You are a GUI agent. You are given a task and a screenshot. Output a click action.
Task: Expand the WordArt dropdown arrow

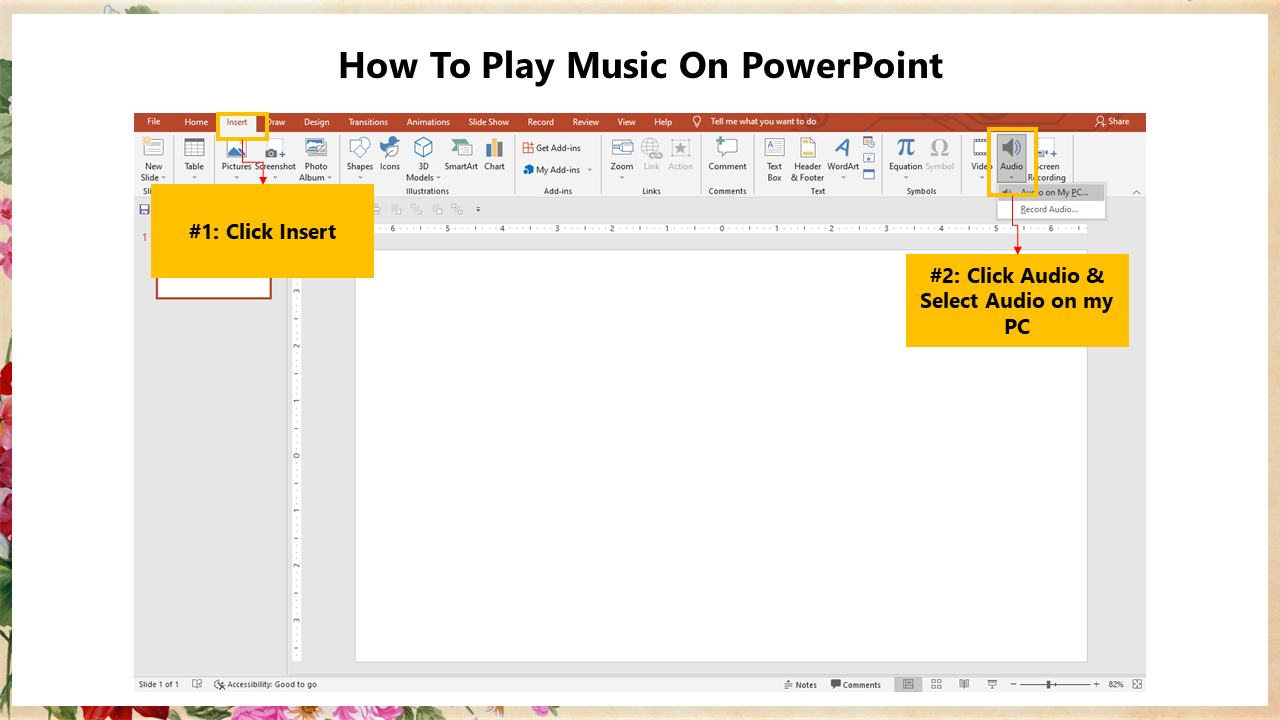pos(843,178)
